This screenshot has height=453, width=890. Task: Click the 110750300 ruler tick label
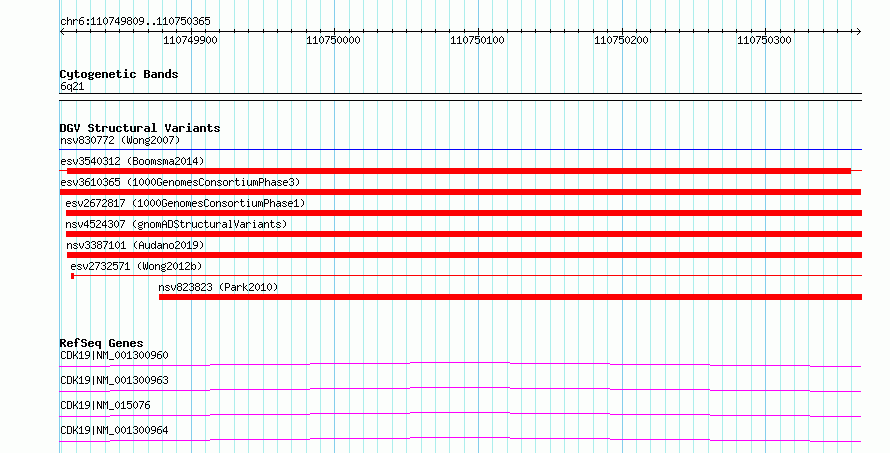coord(764,40)
